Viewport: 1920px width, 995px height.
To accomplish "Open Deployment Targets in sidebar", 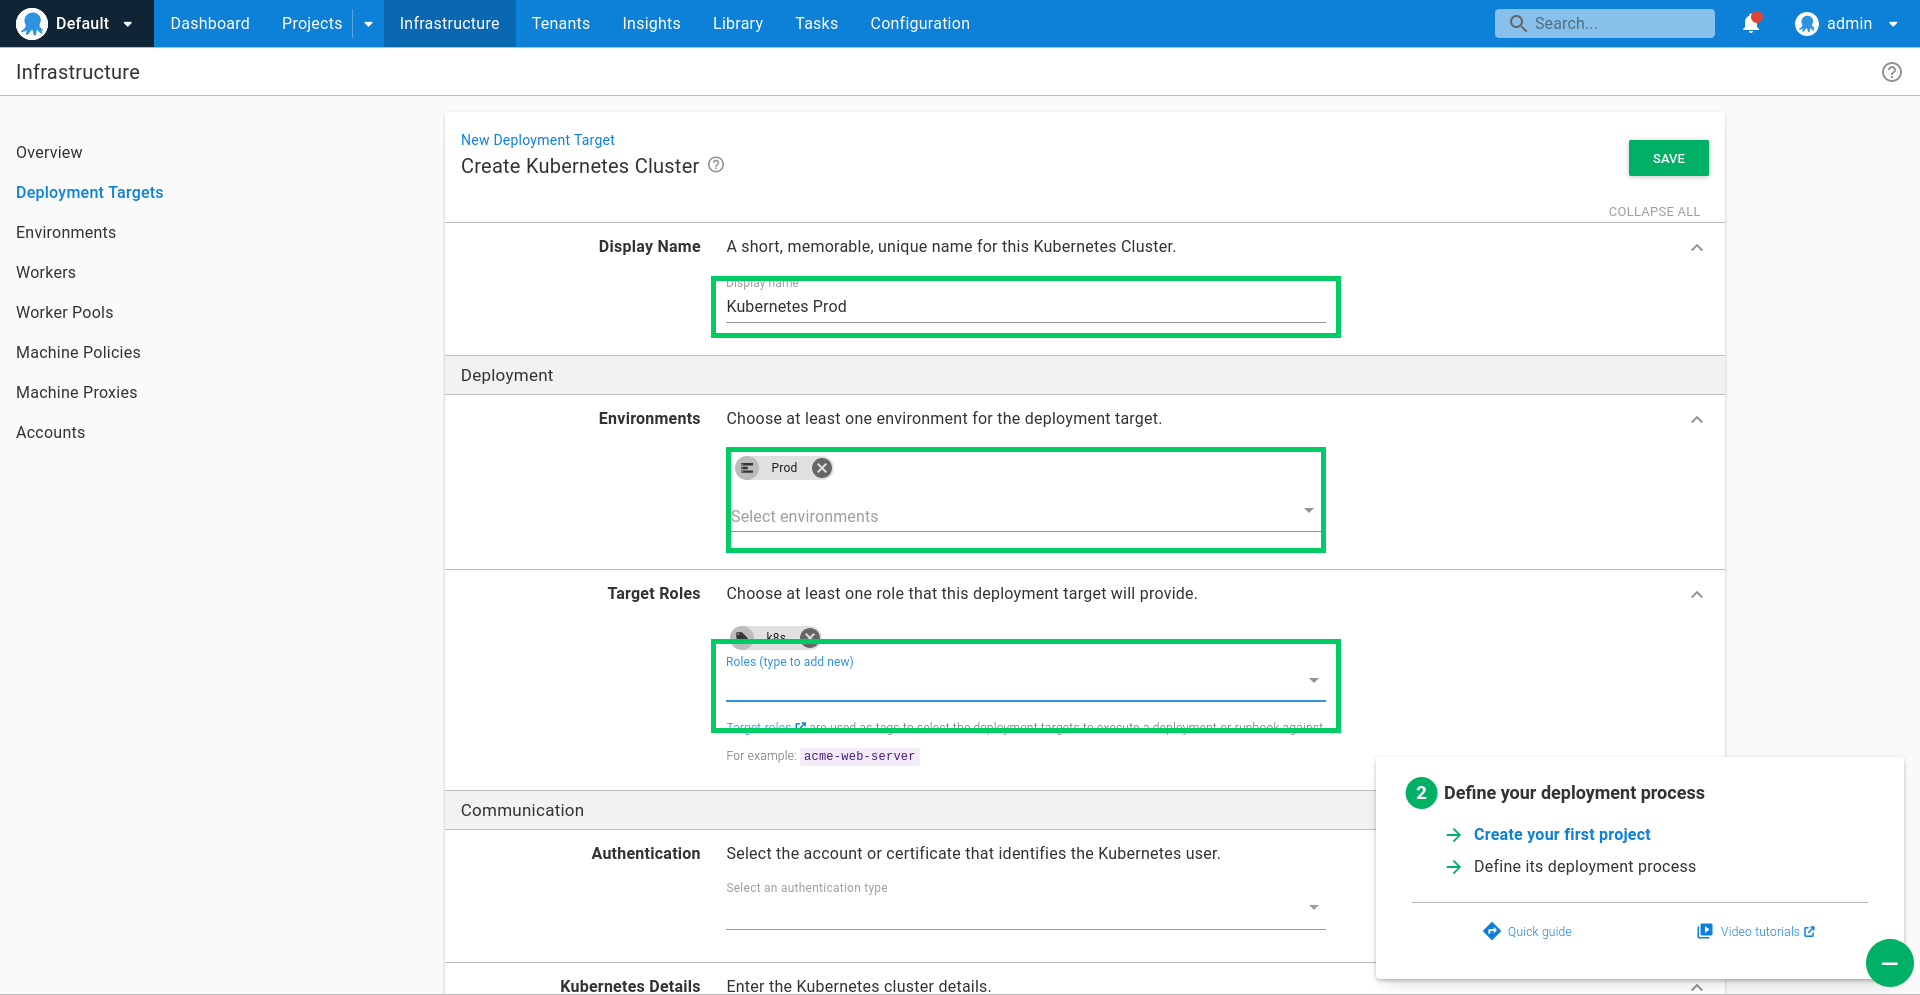I will pos(89,192).
